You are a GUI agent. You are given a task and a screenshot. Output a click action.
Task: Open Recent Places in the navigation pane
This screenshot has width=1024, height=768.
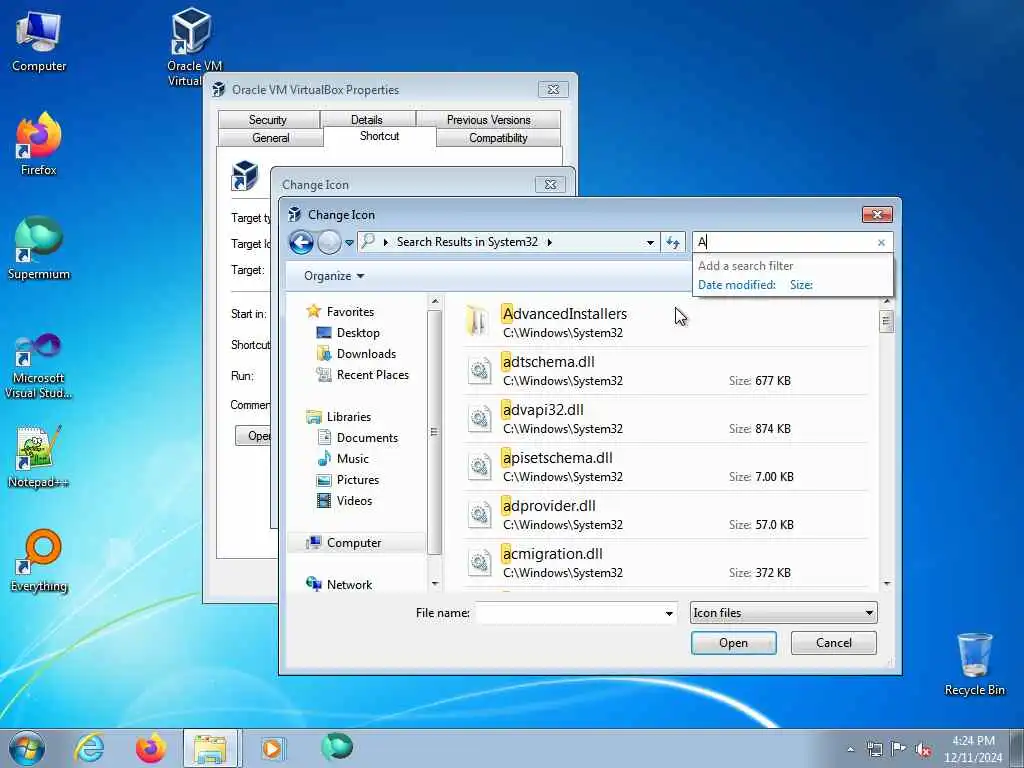[373, 374]
